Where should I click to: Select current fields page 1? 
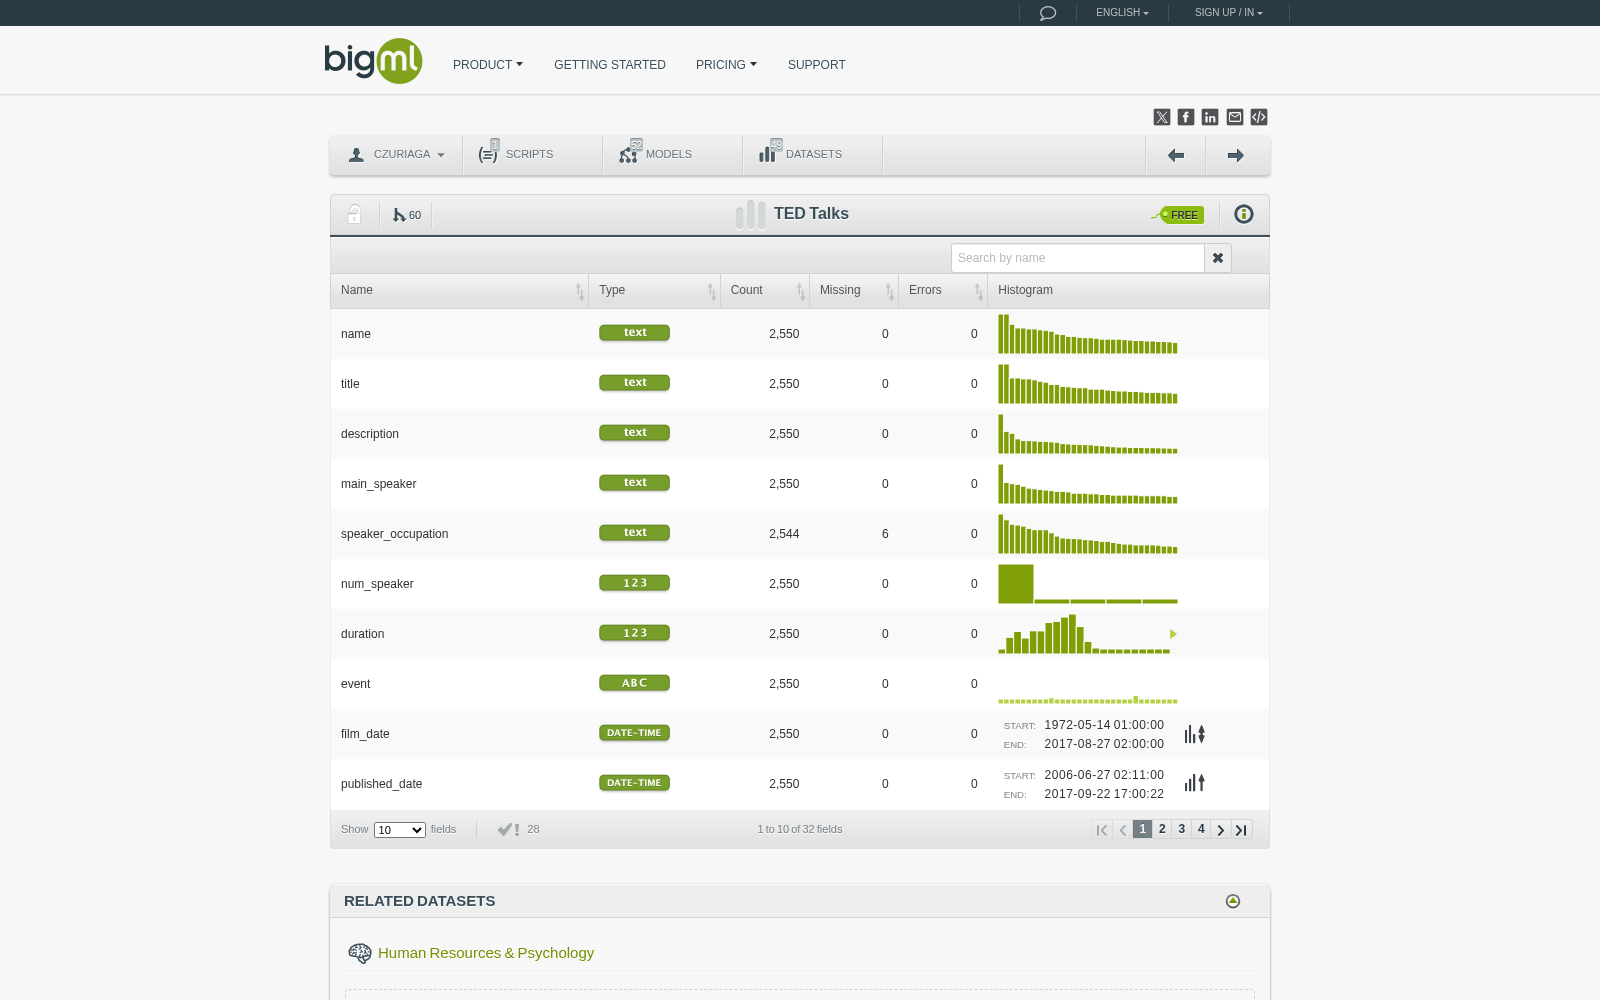[x=1142, y=829]
